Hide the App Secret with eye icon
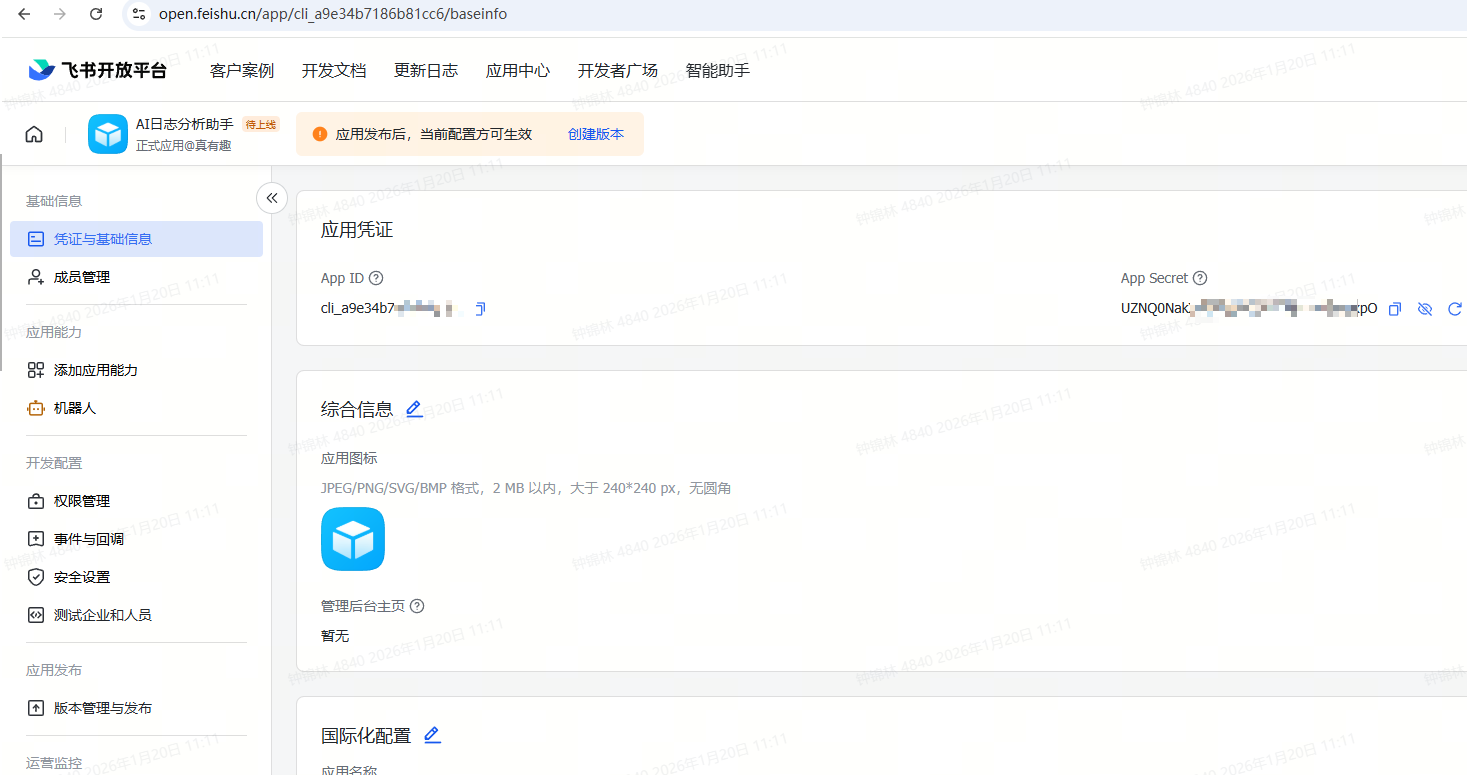Image resolution: width=1467 pixels, height=775 pixels. coord(1425,309)
